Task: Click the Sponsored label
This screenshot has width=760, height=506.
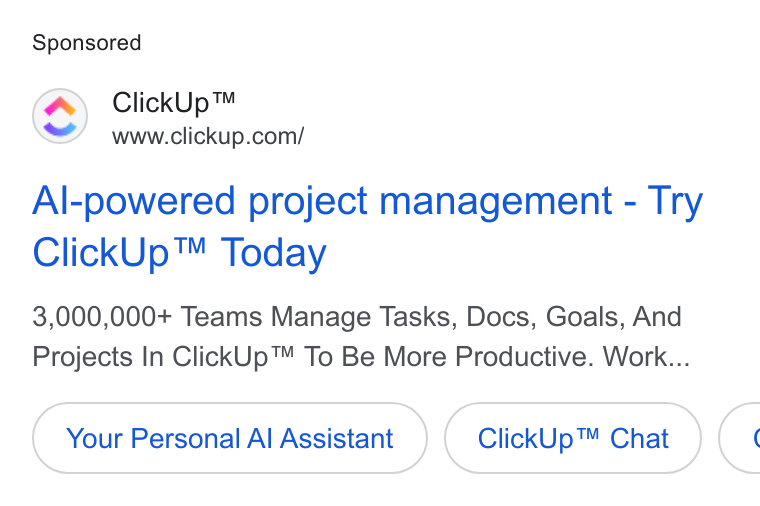Action: (87, 43)
